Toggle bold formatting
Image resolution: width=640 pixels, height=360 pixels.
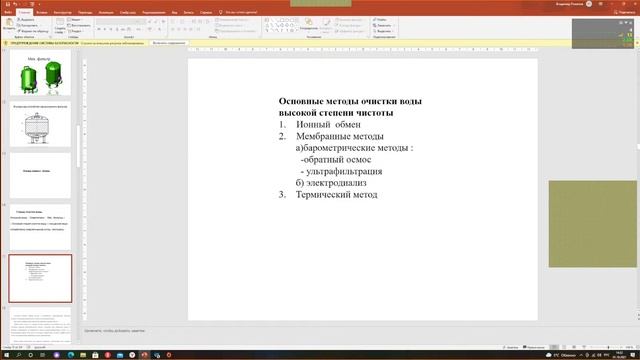[x=99, y=29]
